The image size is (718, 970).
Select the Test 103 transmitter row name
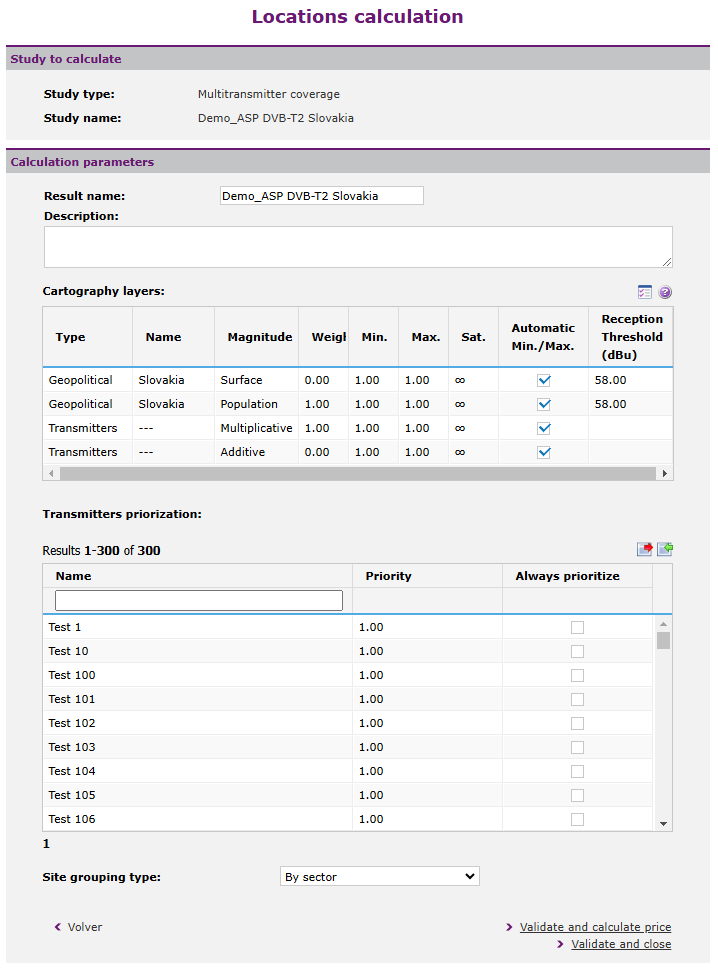72,747
